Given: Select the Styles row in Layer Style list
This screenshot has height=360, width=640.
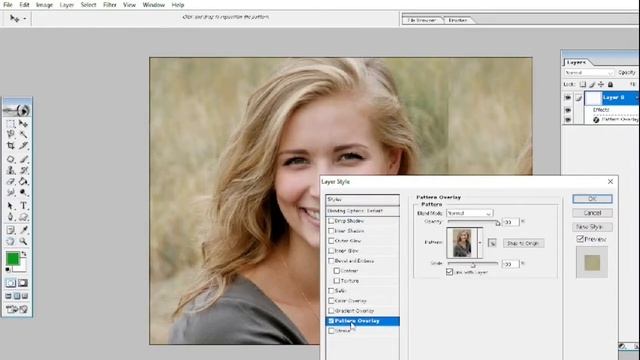Looking at the screenshot, I should pos(362,200).
